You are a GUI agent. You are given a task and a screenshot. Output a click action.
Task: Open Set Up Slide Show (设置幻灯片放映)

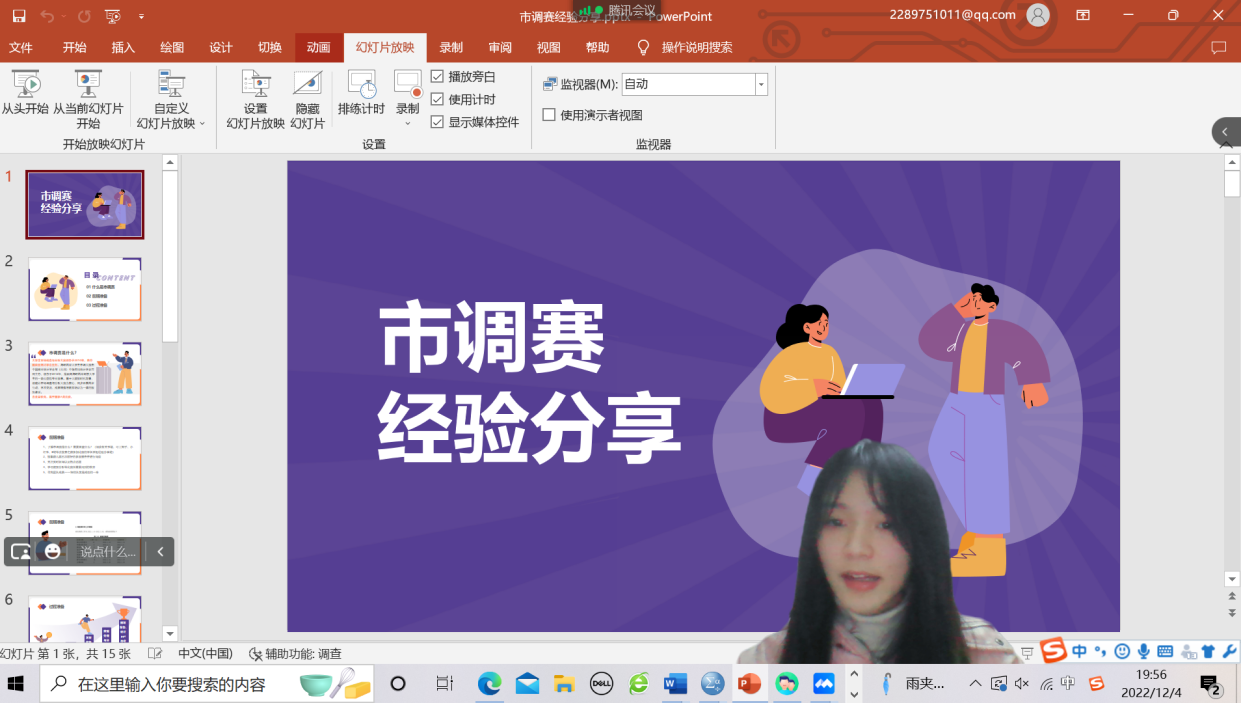(256, 86)
